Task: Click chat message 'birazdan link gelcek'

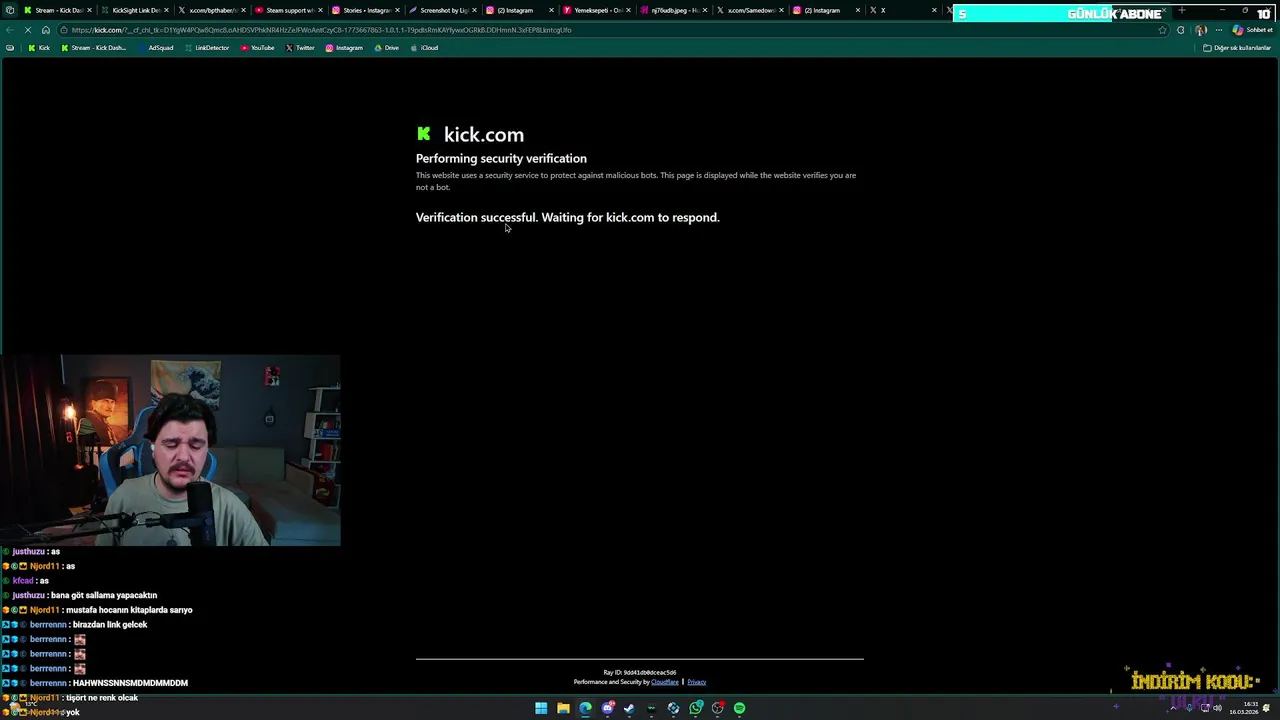Action: coord(110,624)
